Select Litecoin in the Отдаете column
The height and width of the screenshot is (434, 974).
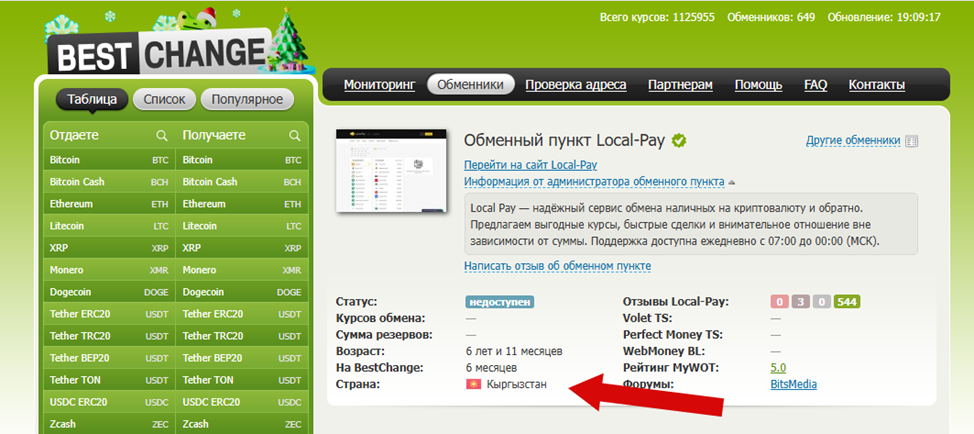tap(109, 226)
